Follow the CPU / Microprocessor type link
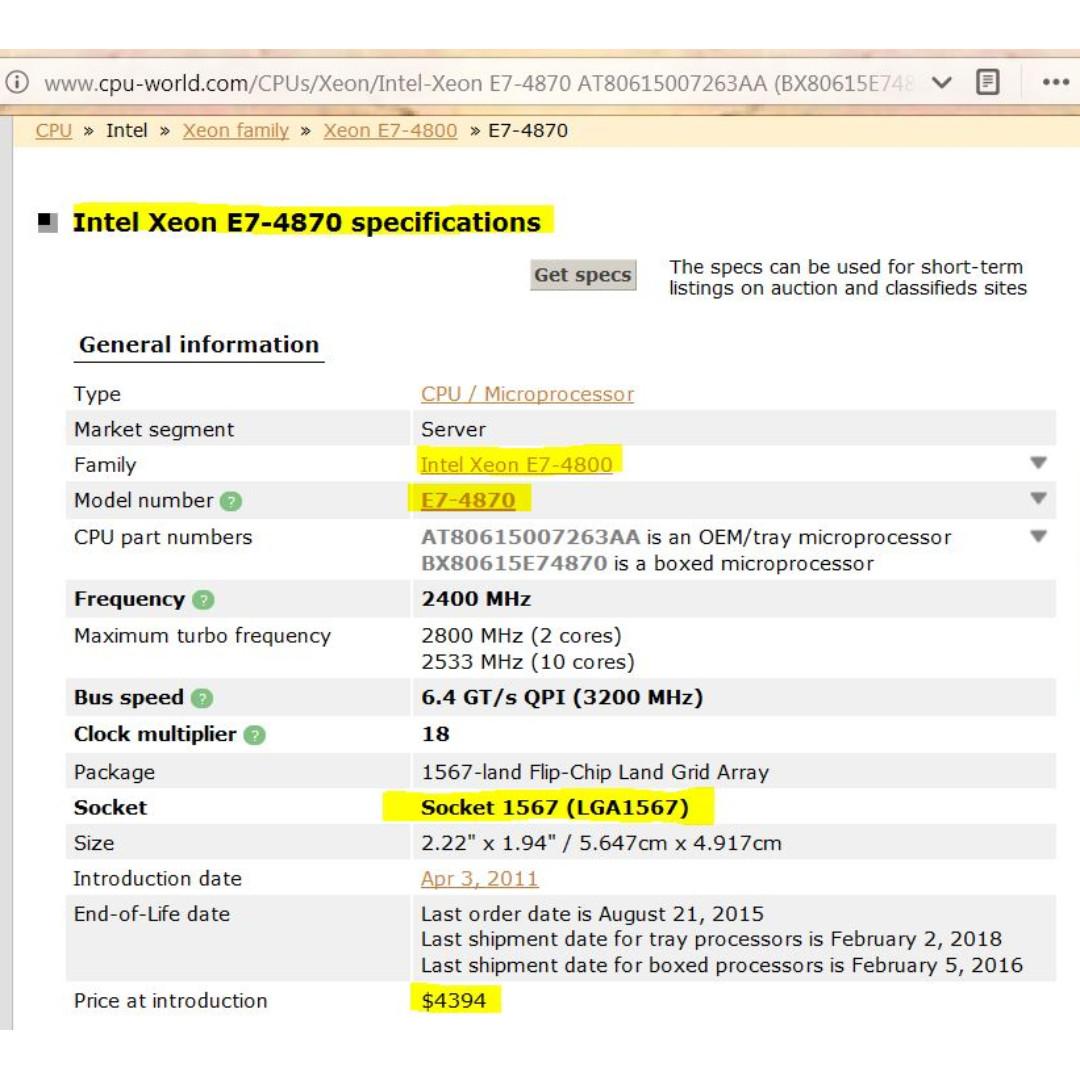Screen dimensions: 1080x1080 (x=527, y=394)
